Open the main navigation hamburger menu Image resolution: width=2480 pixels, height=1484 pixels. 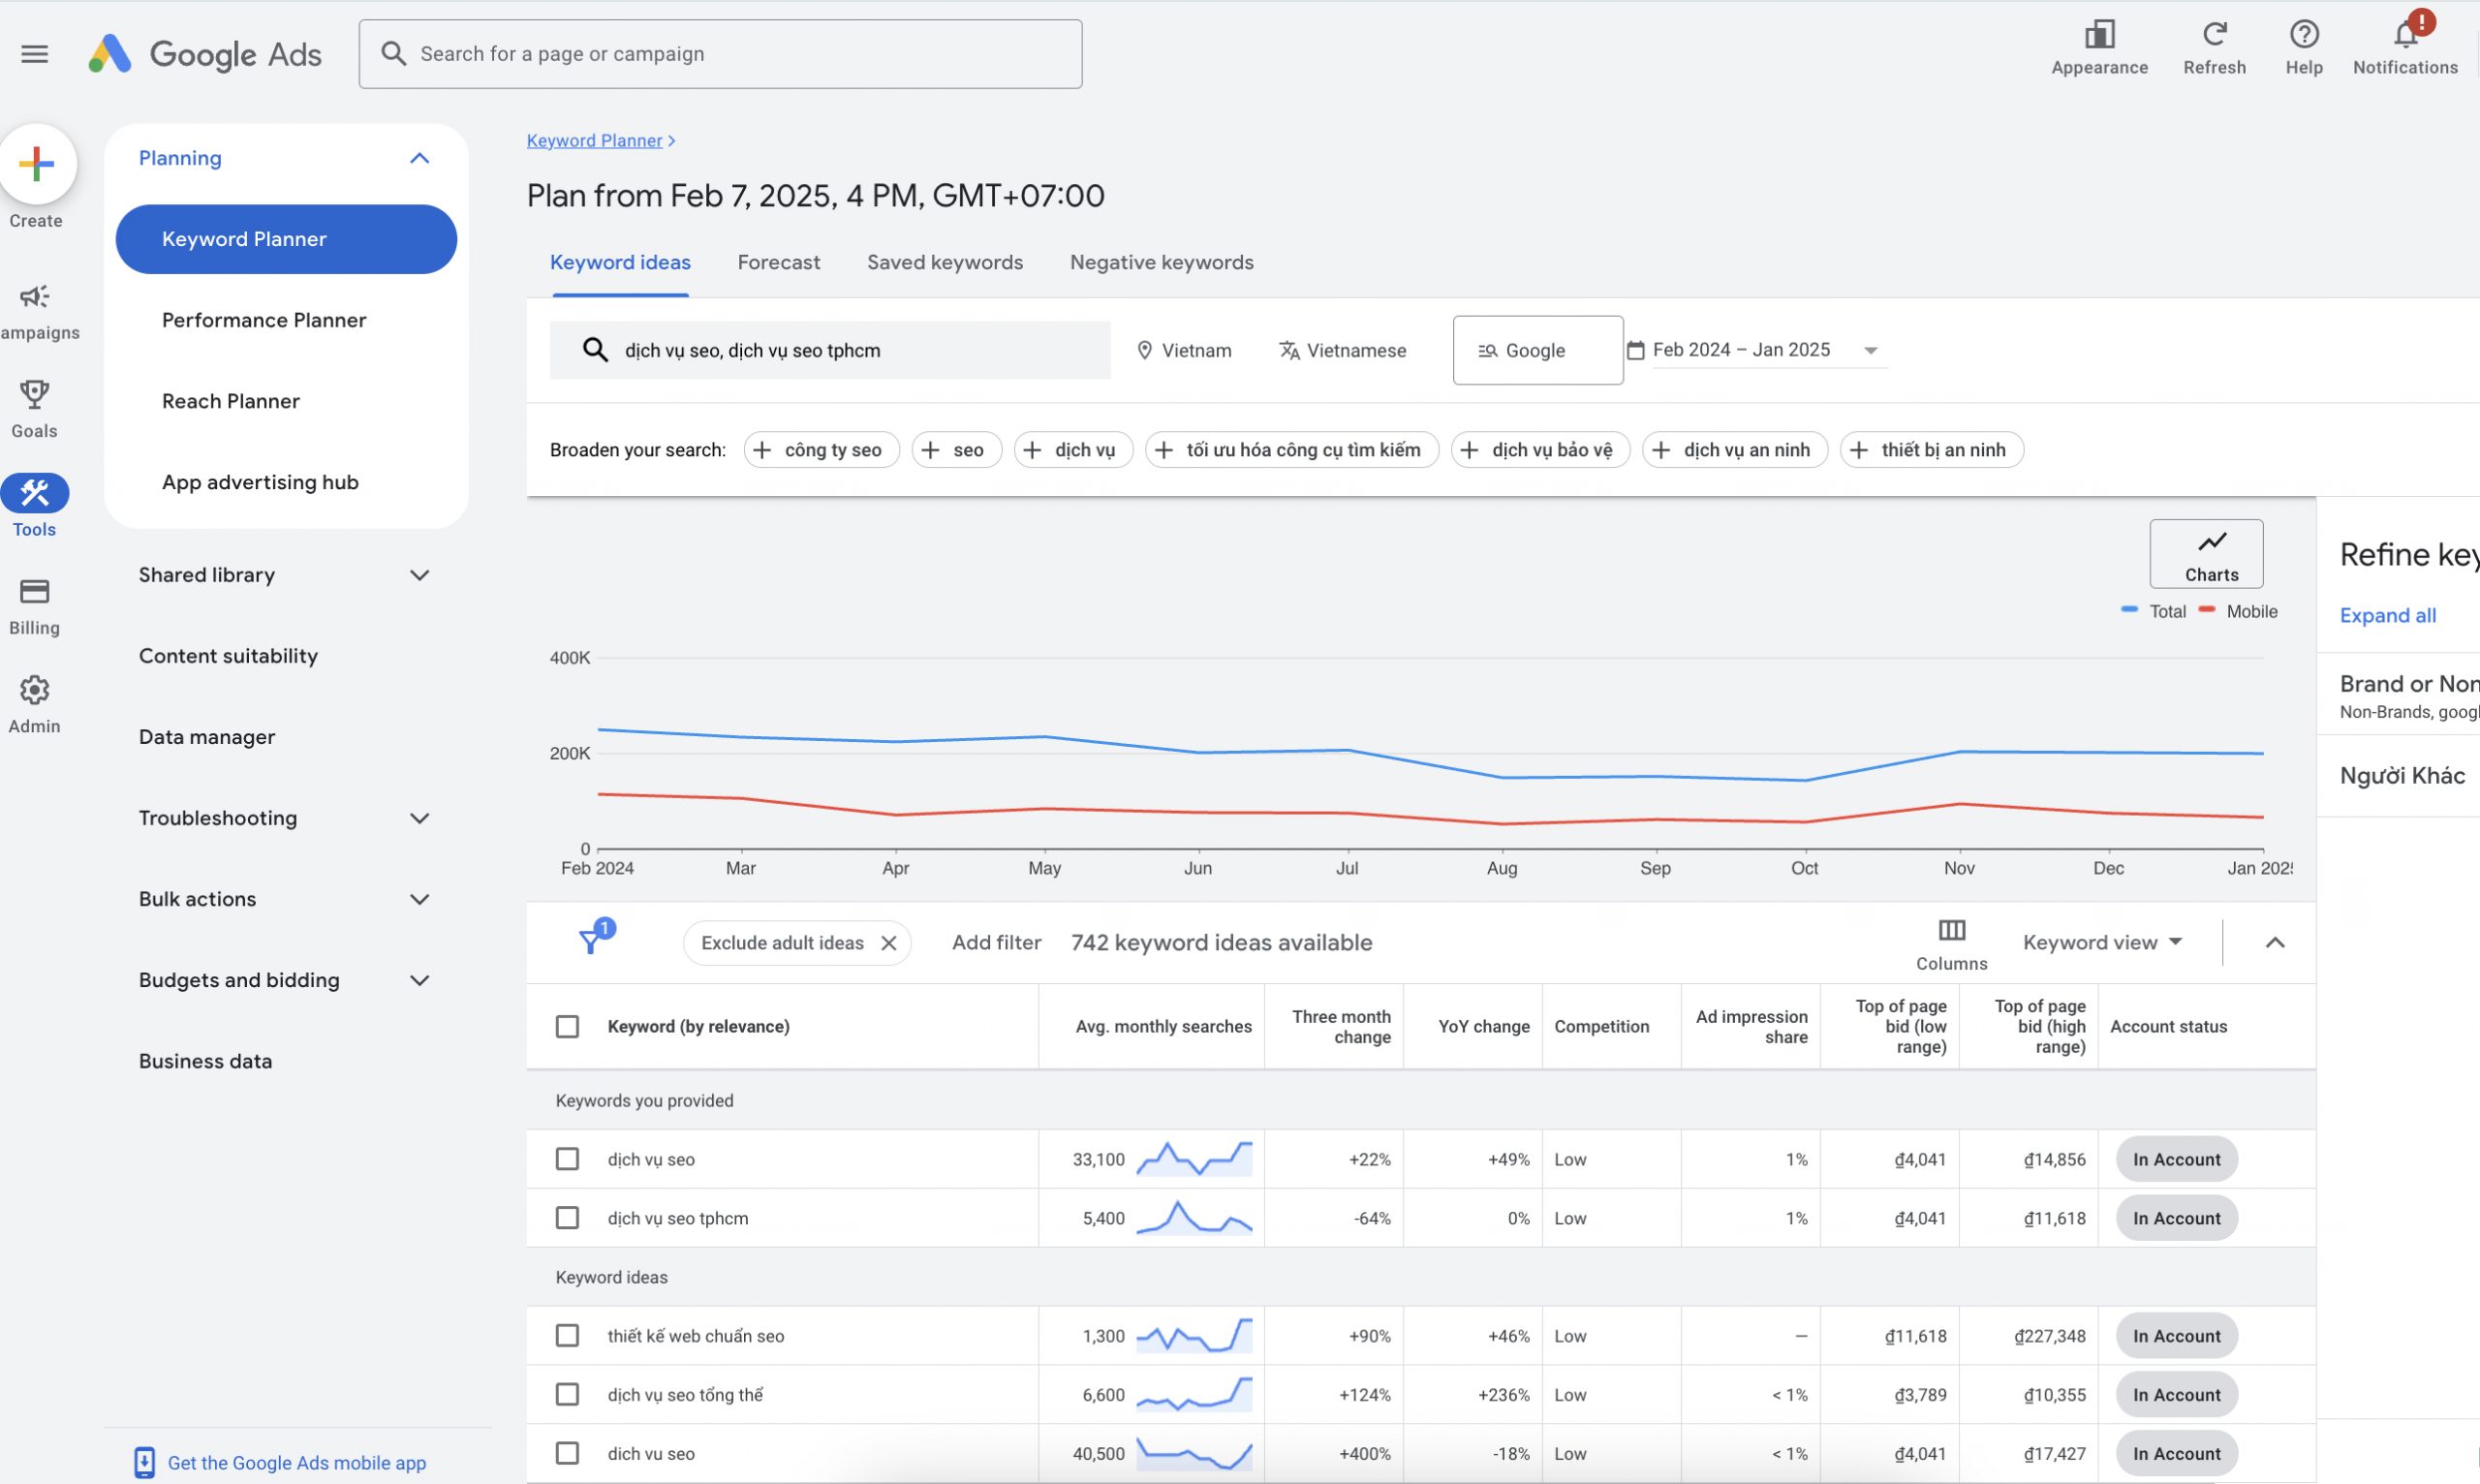point(34,54)
